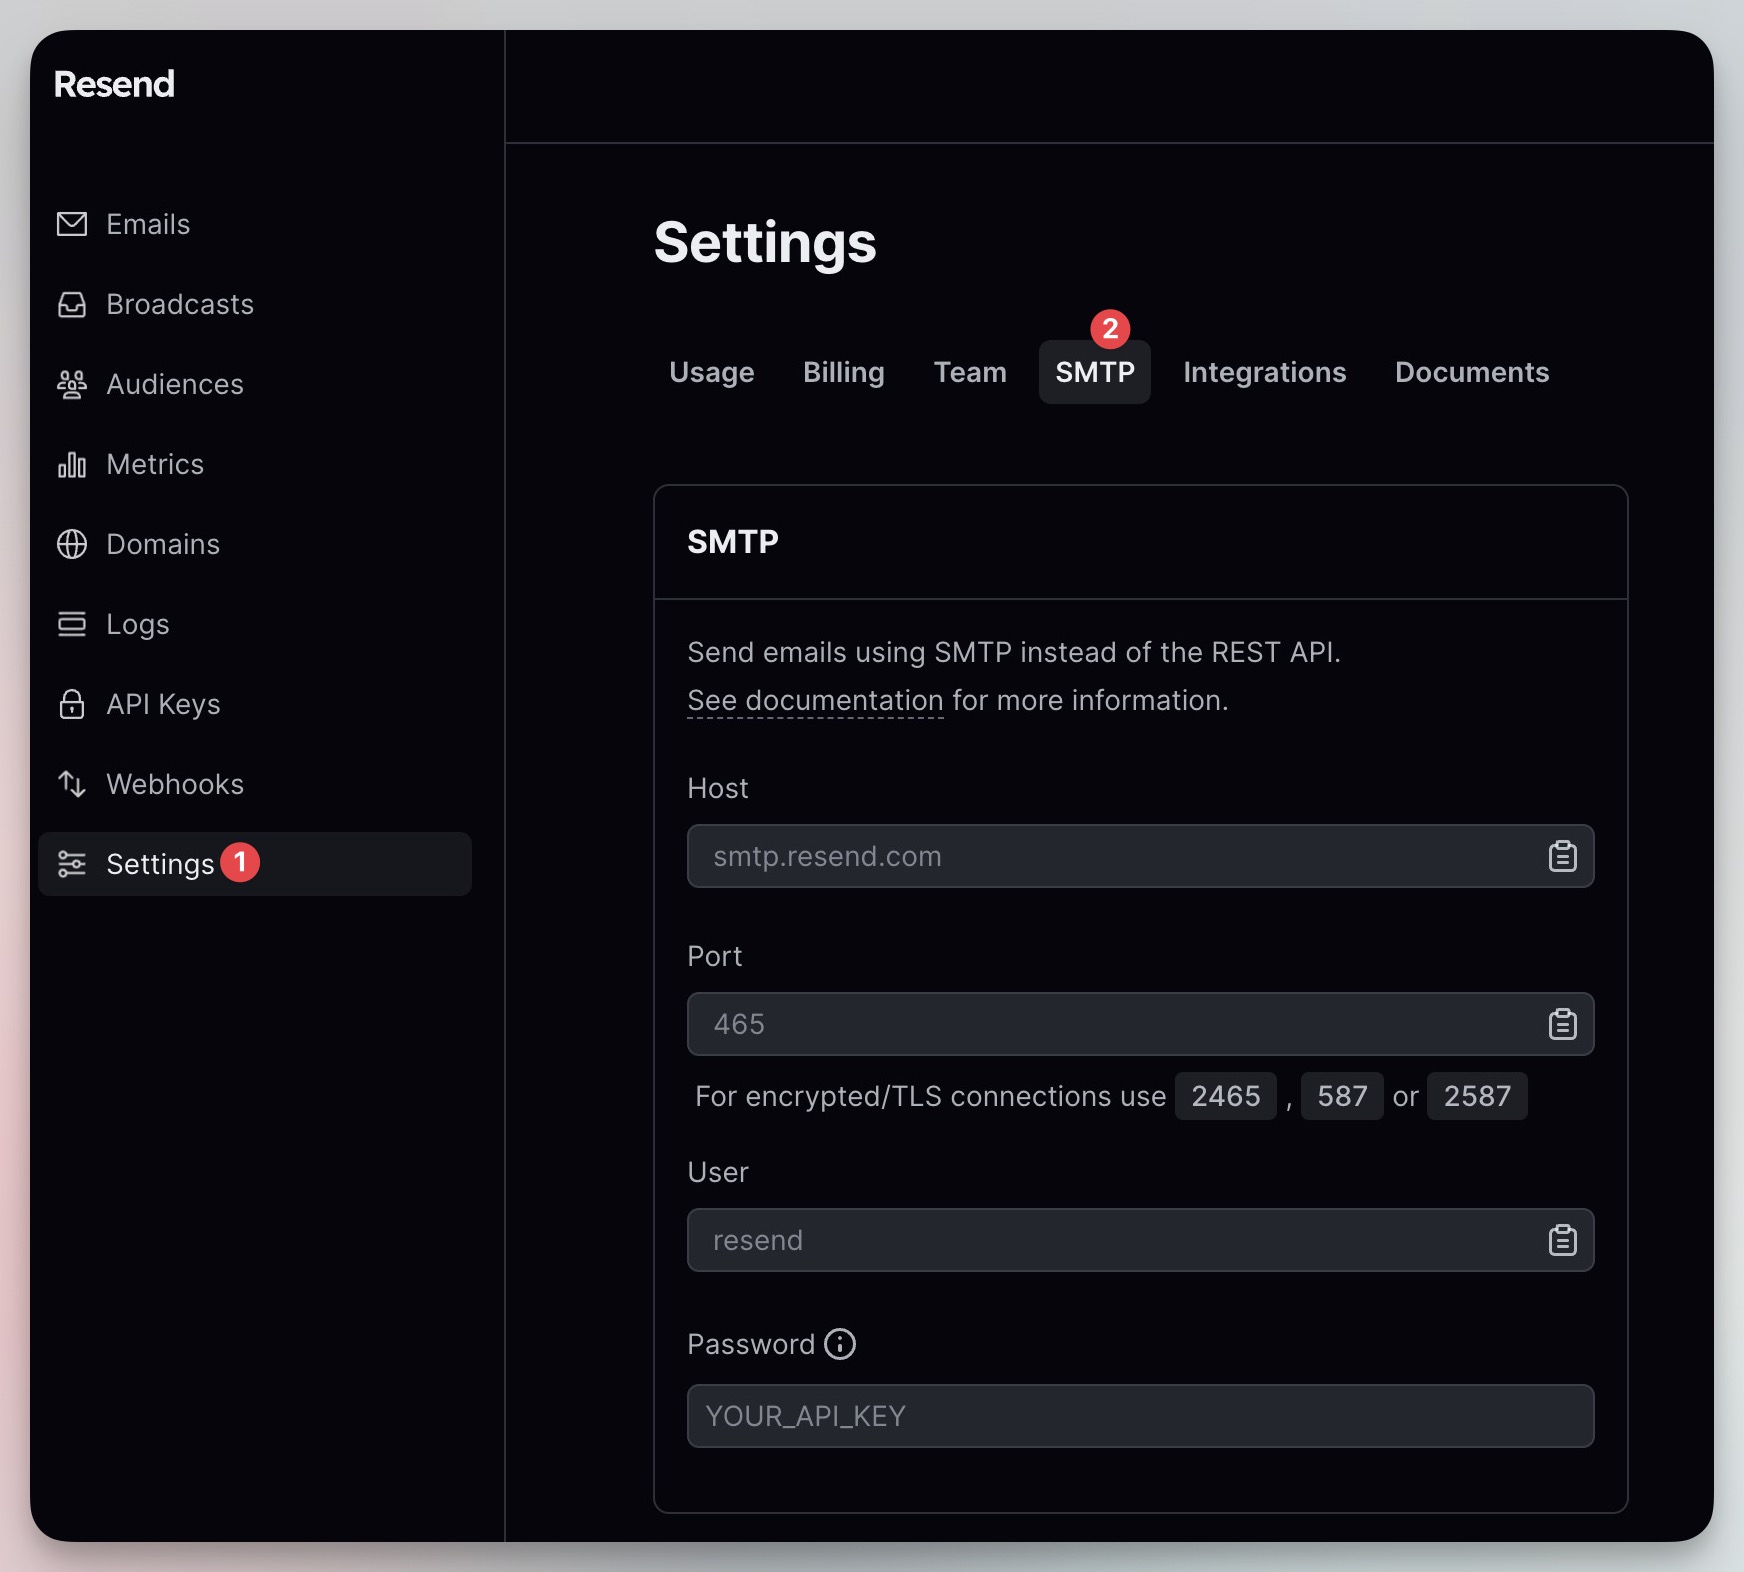
Task: Open the Team tab
Action: click(970, 372)
